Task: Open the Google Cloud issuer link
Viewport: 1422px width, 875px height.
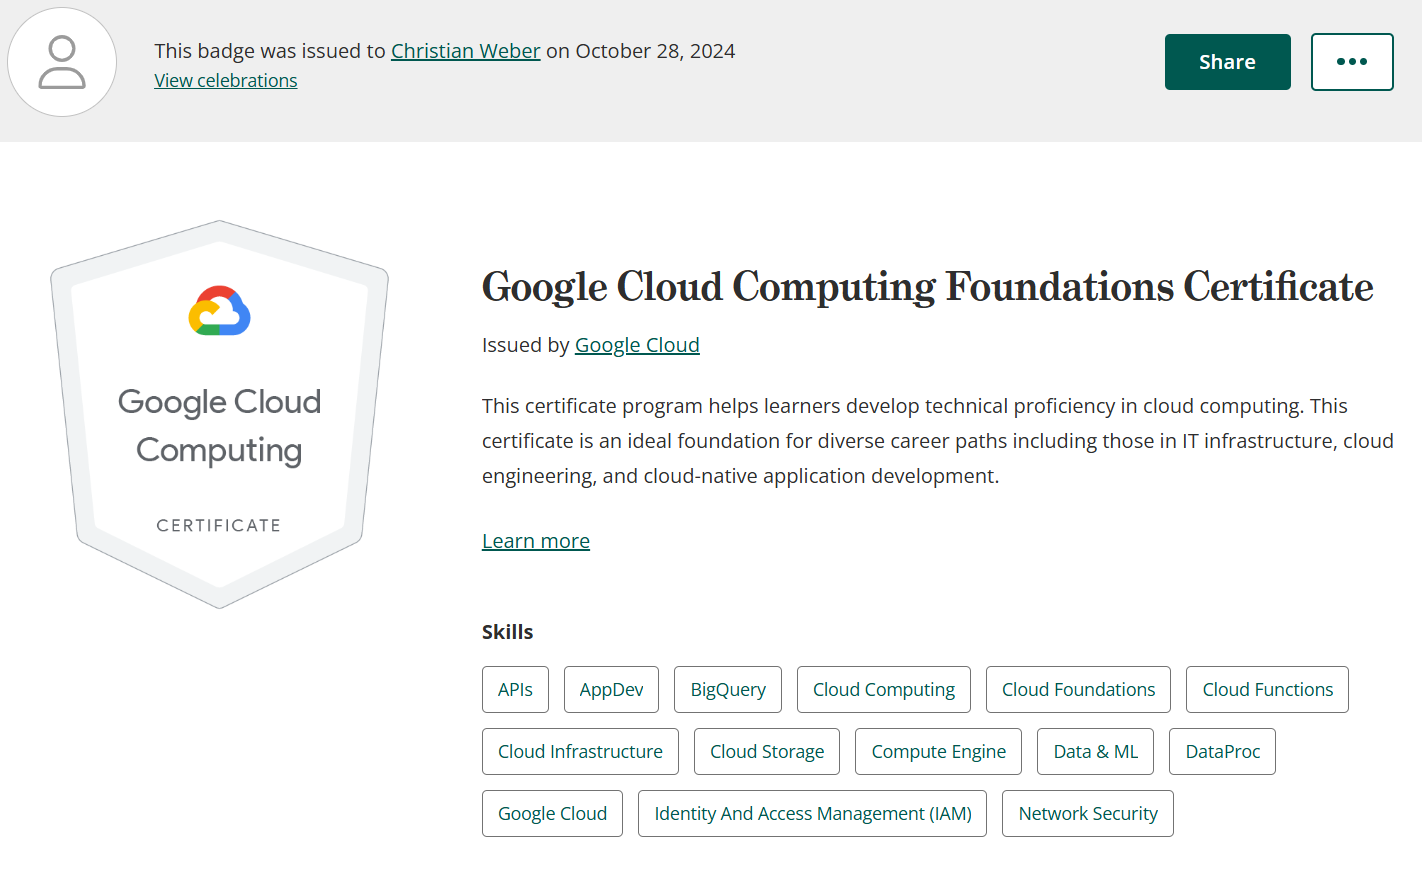Action: pyautogui.click(x=637, y=345)
